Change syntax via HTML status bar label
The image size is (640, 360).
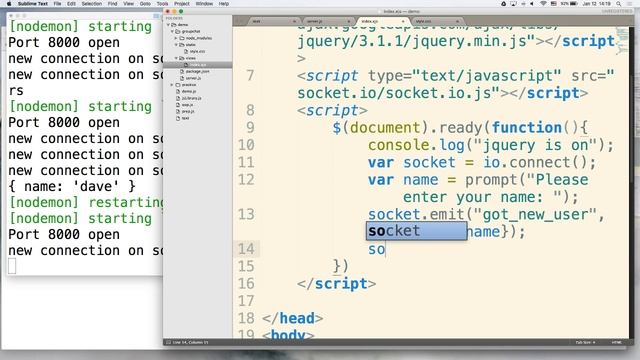pos(616,342)
